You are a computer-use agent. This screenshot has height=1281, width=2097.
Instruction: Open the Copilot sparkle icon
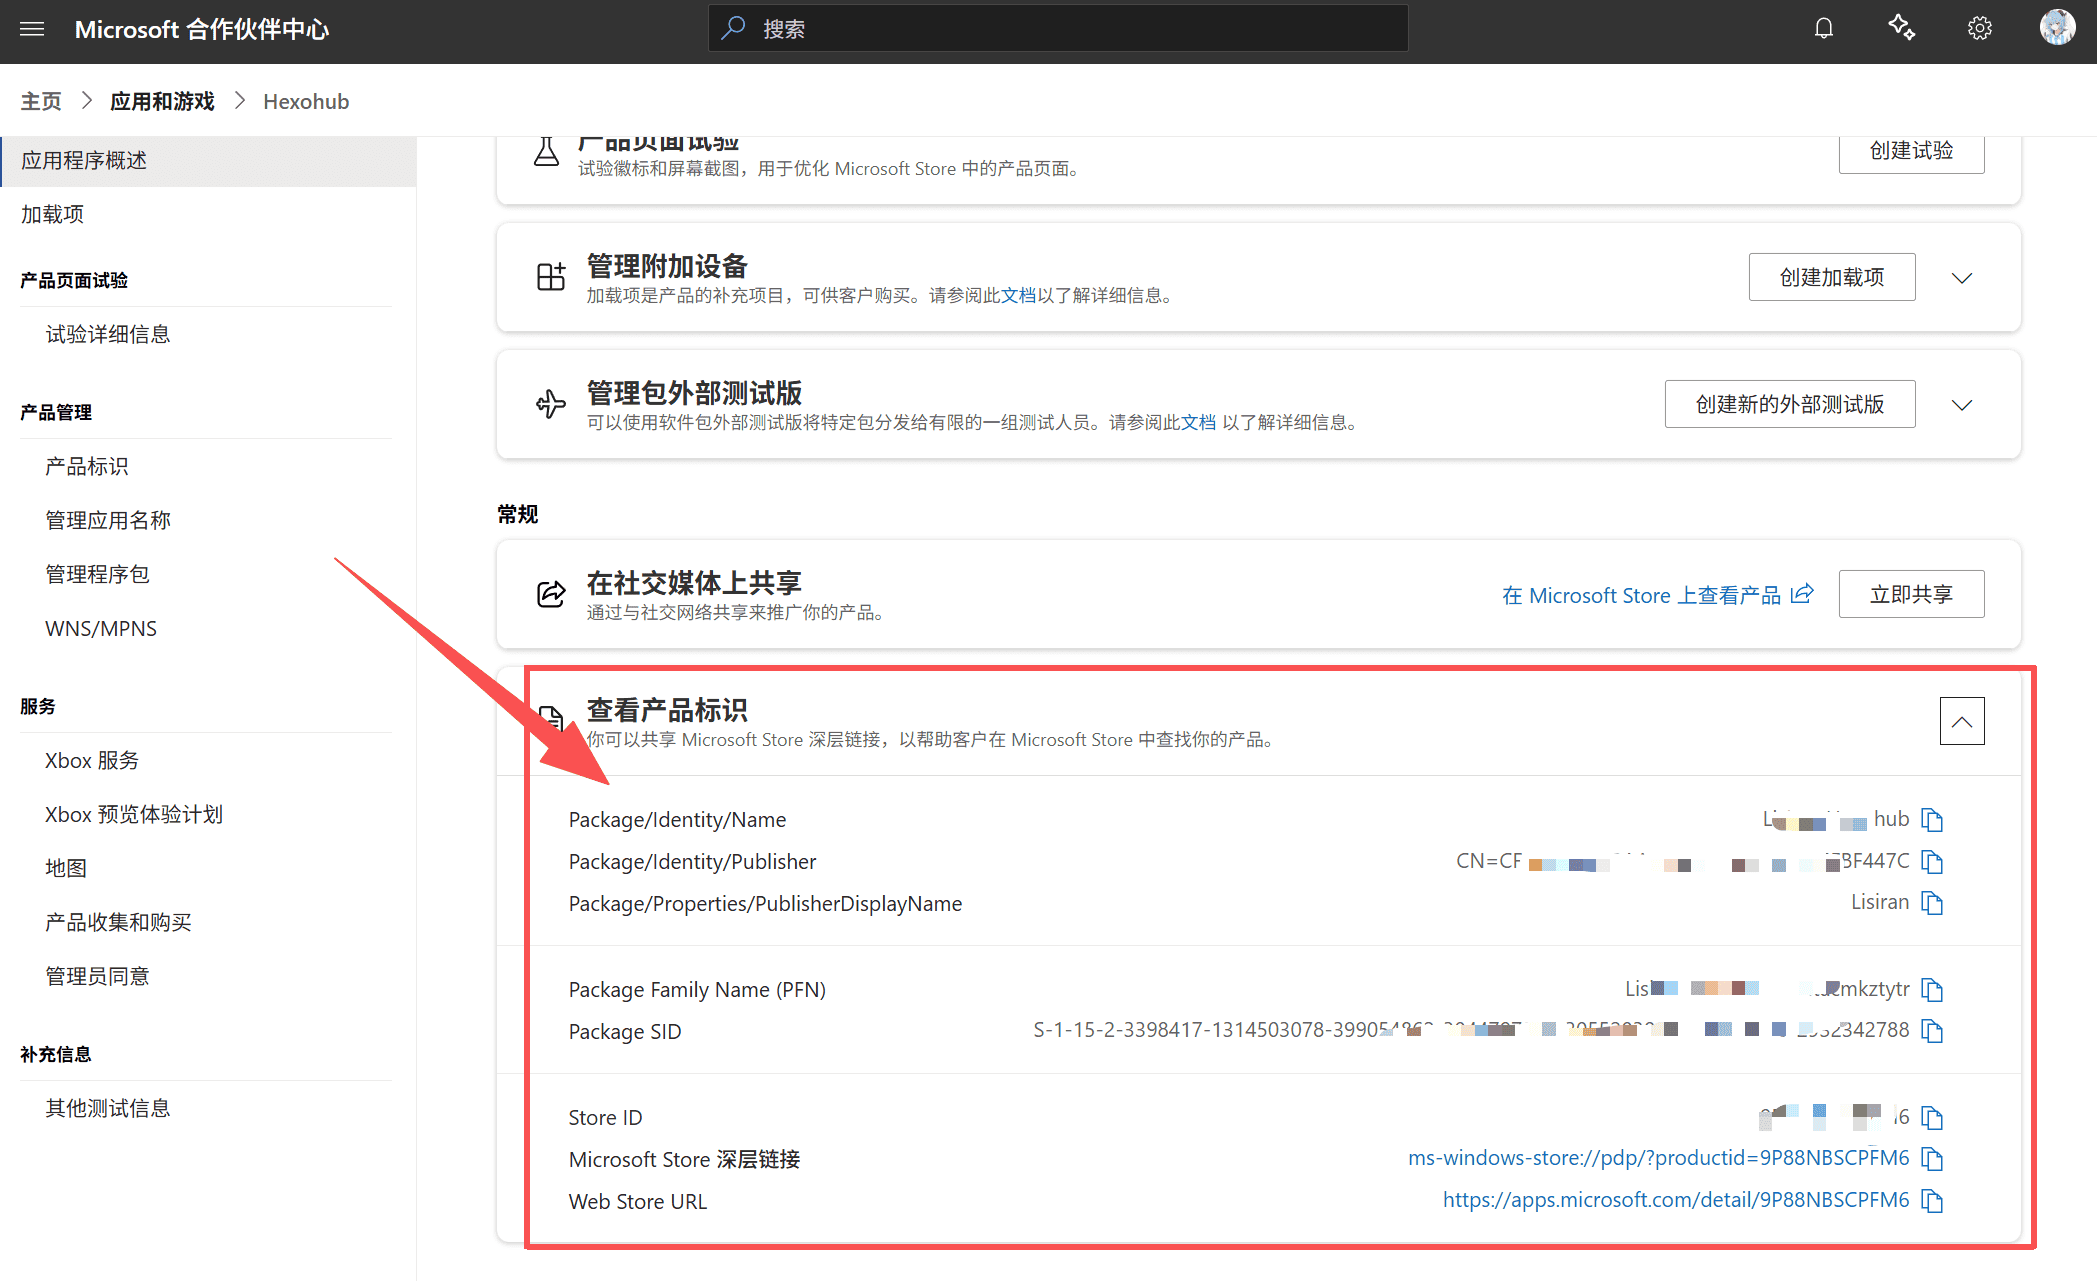1901,28
